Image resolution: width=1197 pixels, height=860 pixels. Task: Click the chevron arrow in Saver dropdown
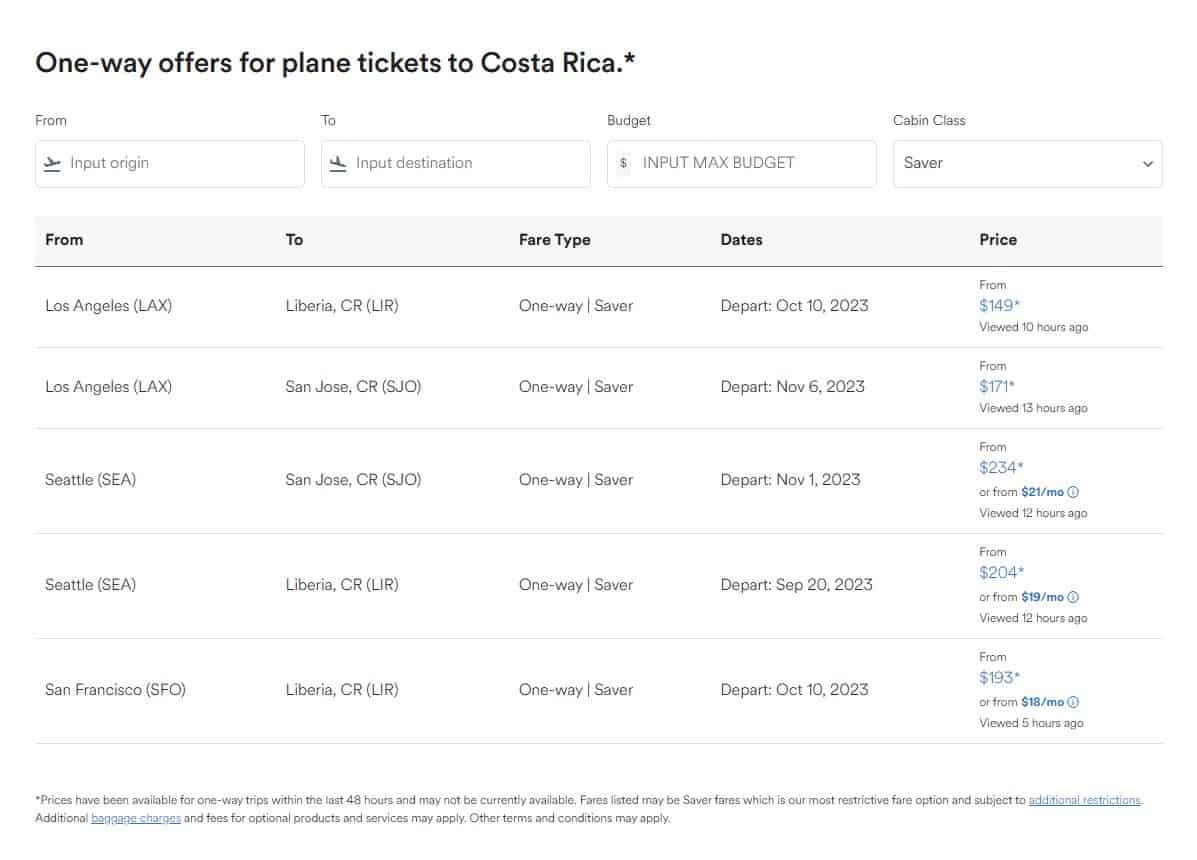point(1147,164)
